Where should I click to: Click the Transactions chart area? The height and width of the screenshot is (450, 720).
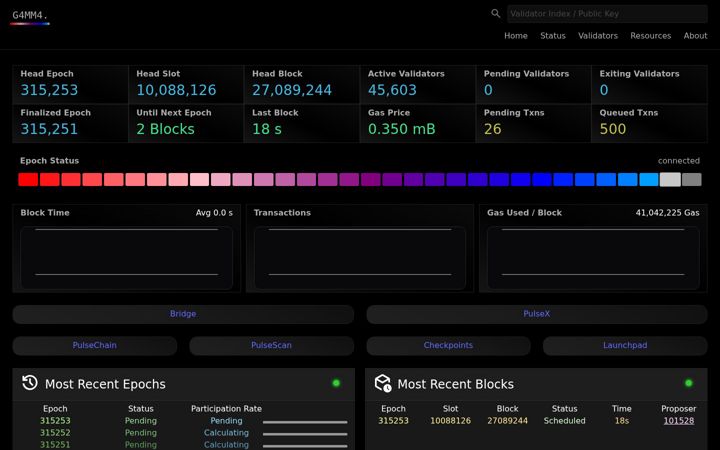click(x=360, y=258)
